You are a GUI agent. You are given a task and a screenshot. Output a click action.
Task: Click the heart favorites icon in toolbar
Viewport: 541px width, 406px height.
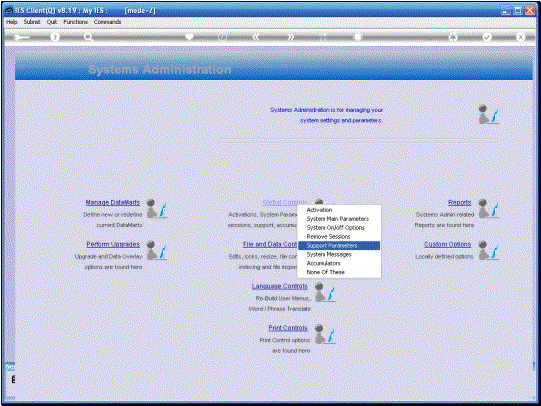pyautogui.click(x=189, y=37)
